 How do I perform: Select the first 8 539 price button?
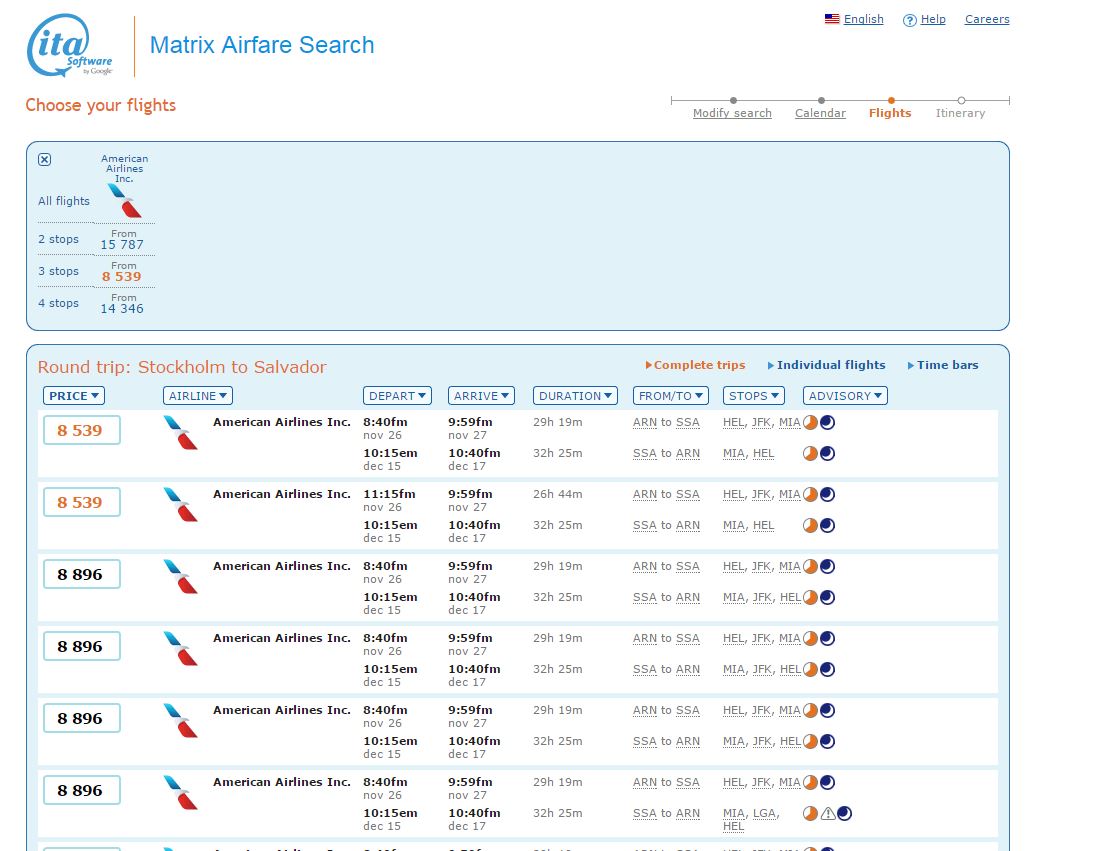coord(81,430)
